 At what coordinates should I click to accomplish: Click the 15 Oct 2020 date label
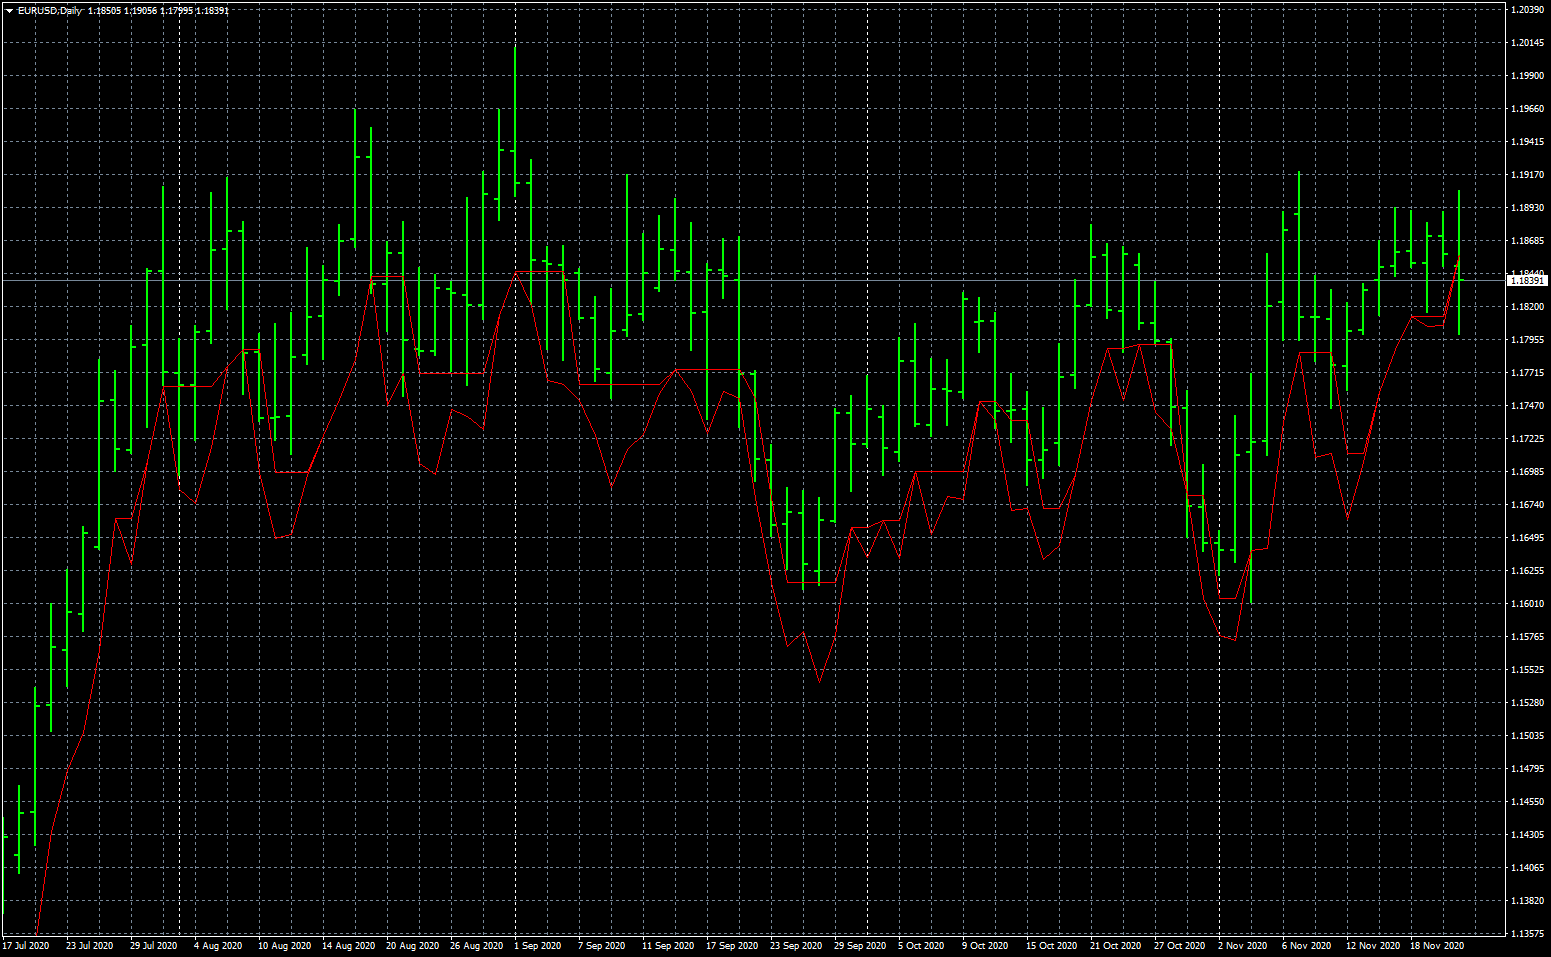[x=1052, y=946]
